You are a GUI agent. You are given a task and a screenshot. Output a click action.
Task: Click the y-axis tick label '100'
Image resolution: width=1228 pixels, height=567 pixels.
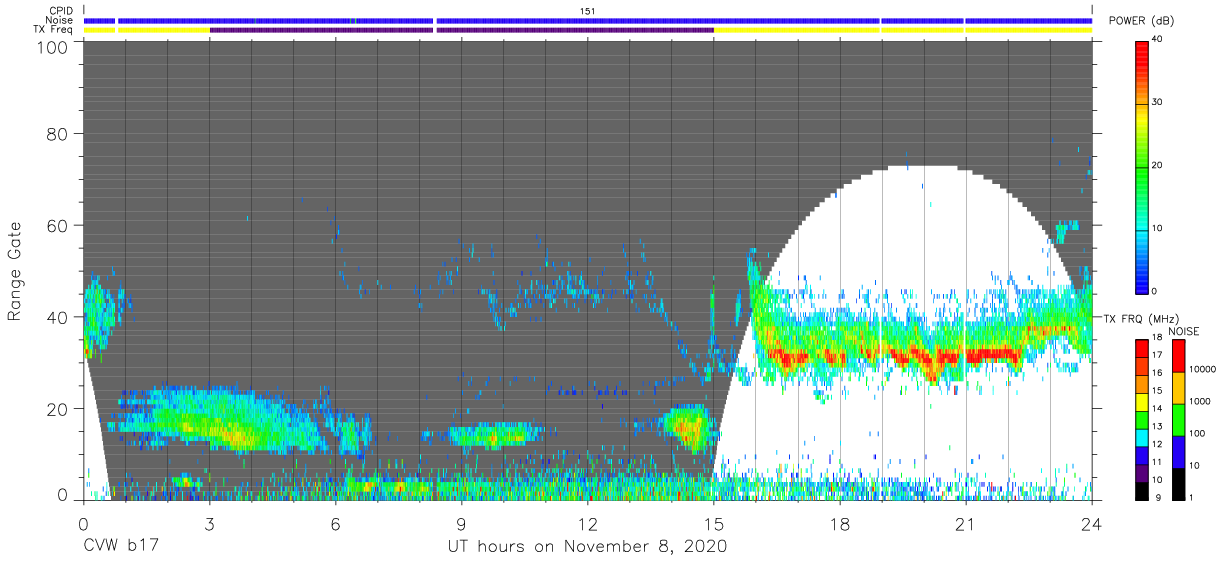point(51,47)
